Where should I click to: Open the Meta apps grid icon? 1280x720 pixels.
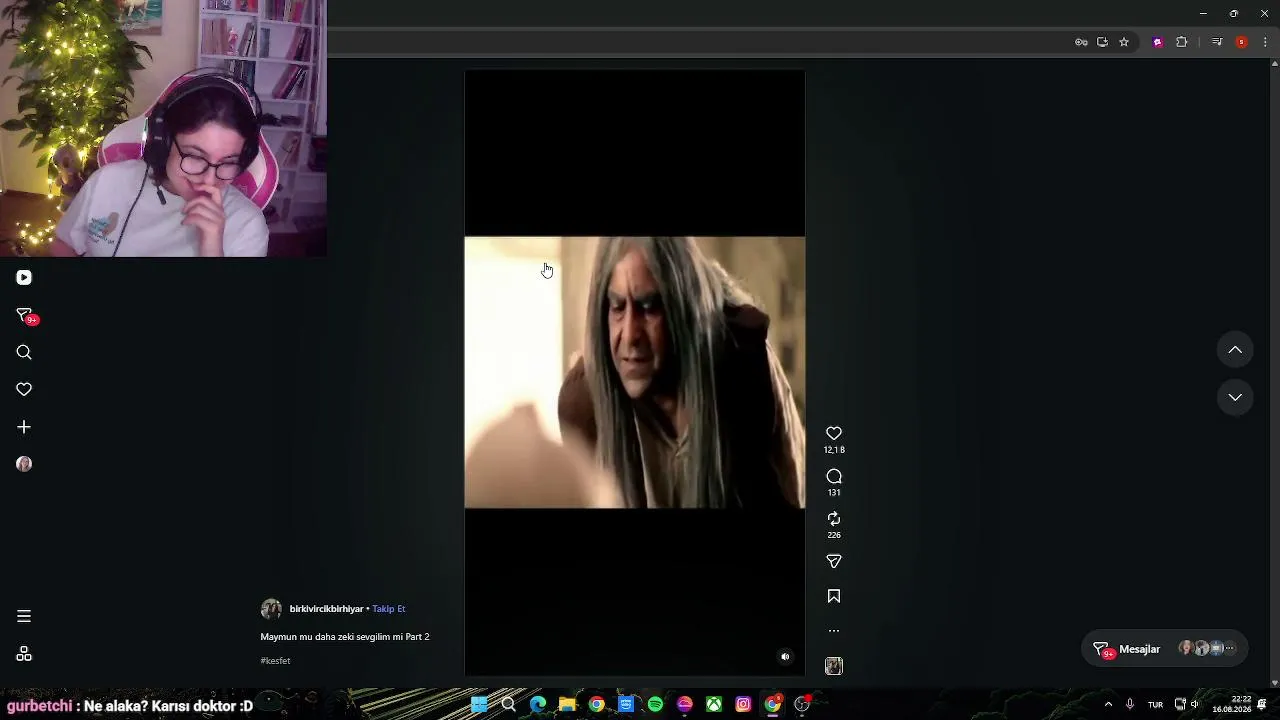click(x=24, y=654)
